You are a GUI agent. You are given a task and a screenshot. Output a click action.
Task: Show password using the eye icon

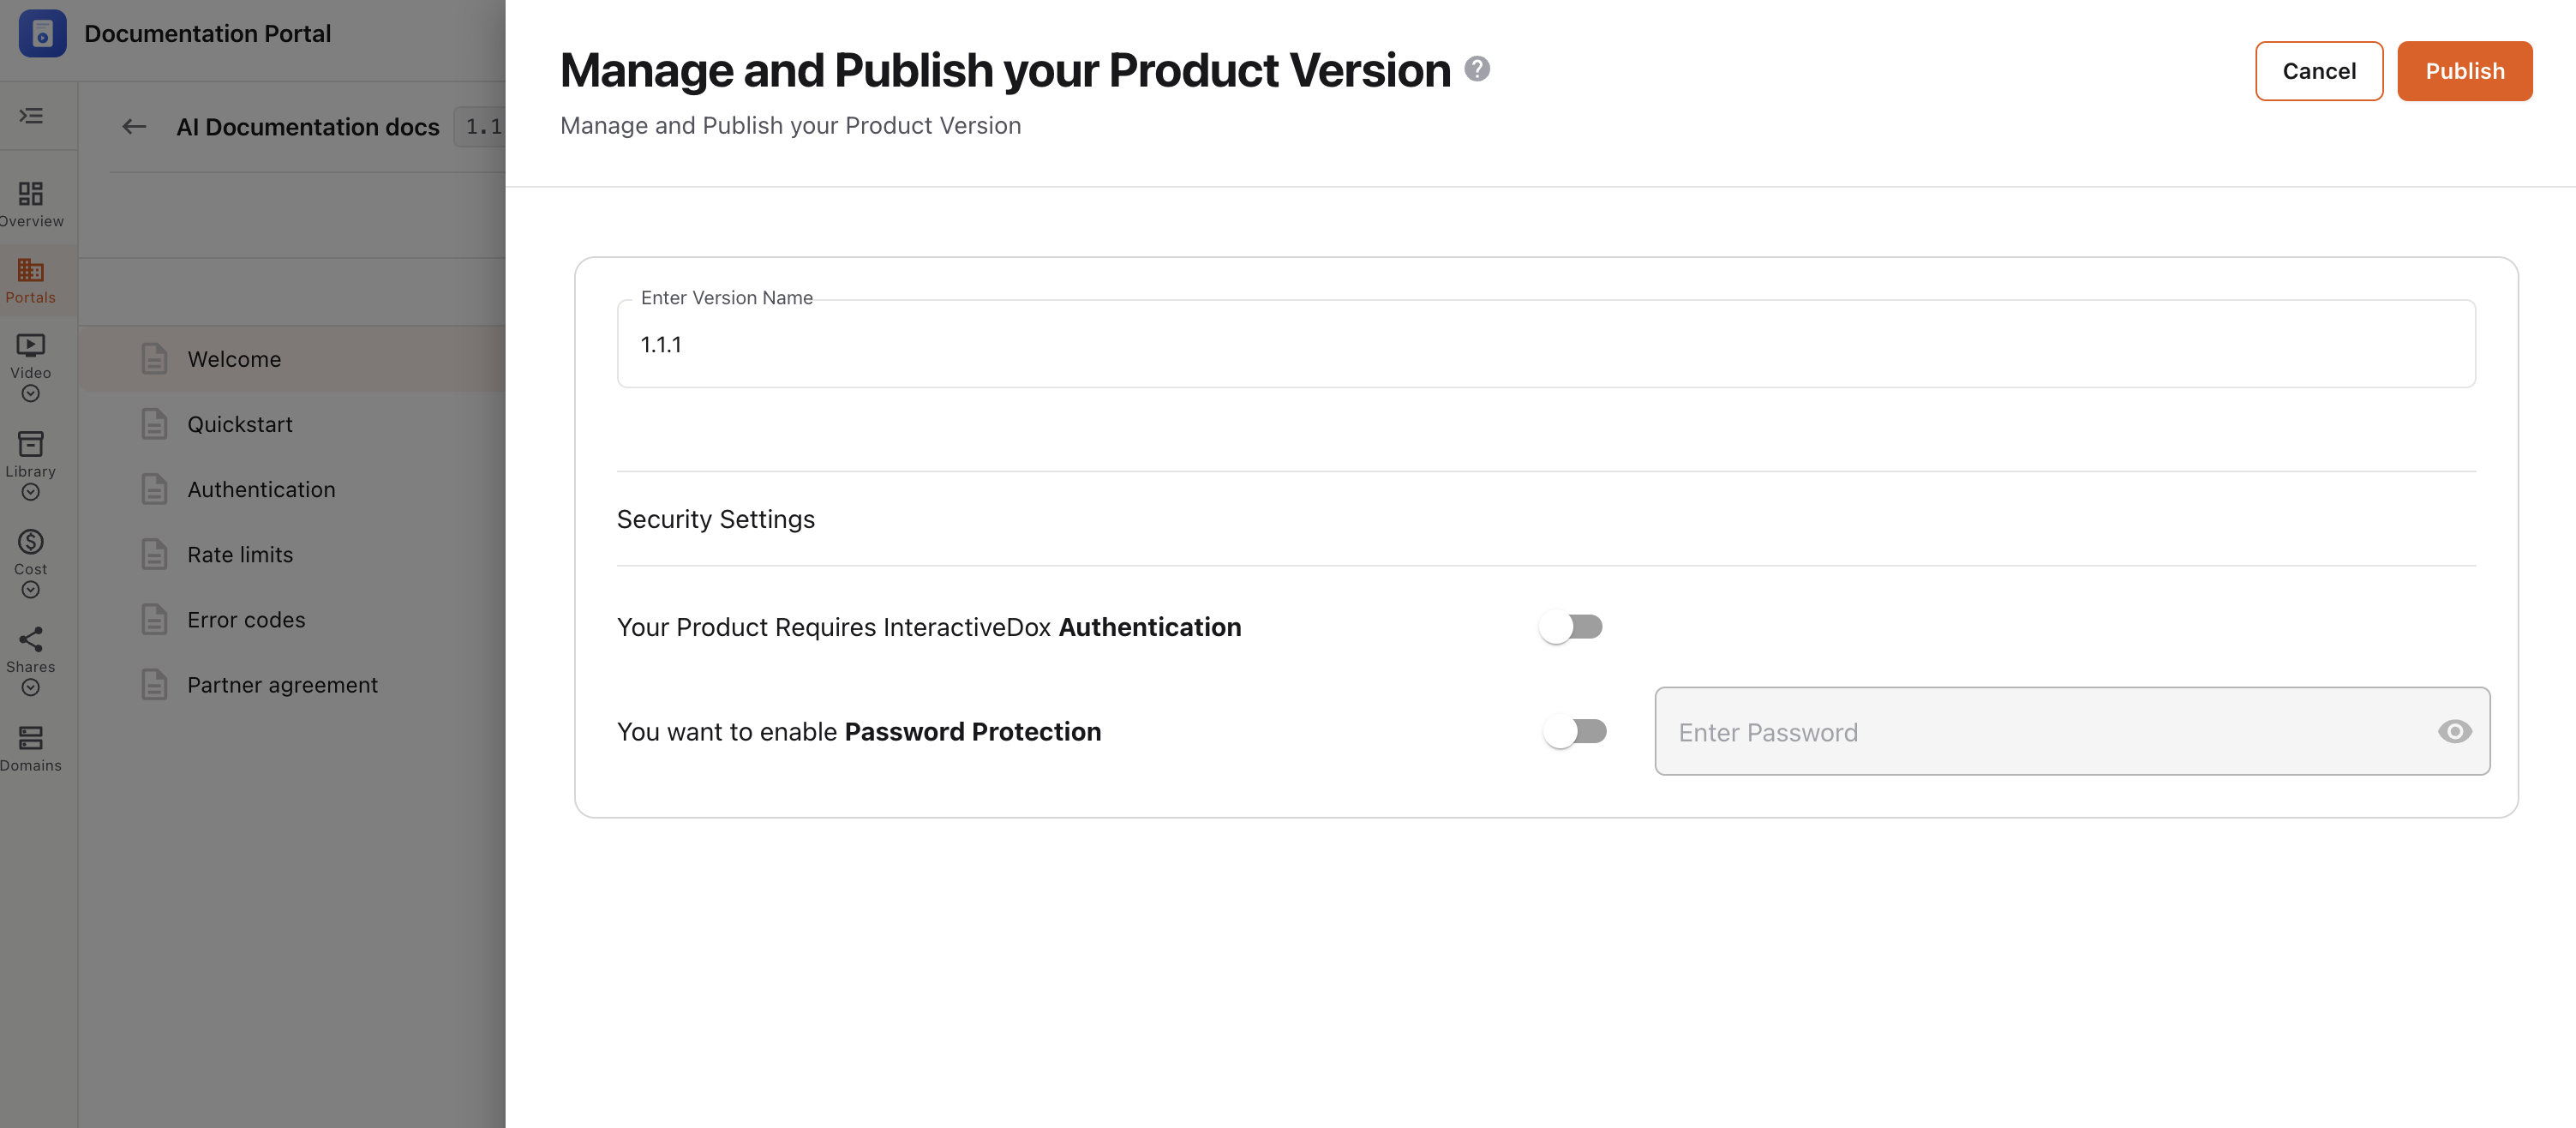click(x=2454, y=732)
